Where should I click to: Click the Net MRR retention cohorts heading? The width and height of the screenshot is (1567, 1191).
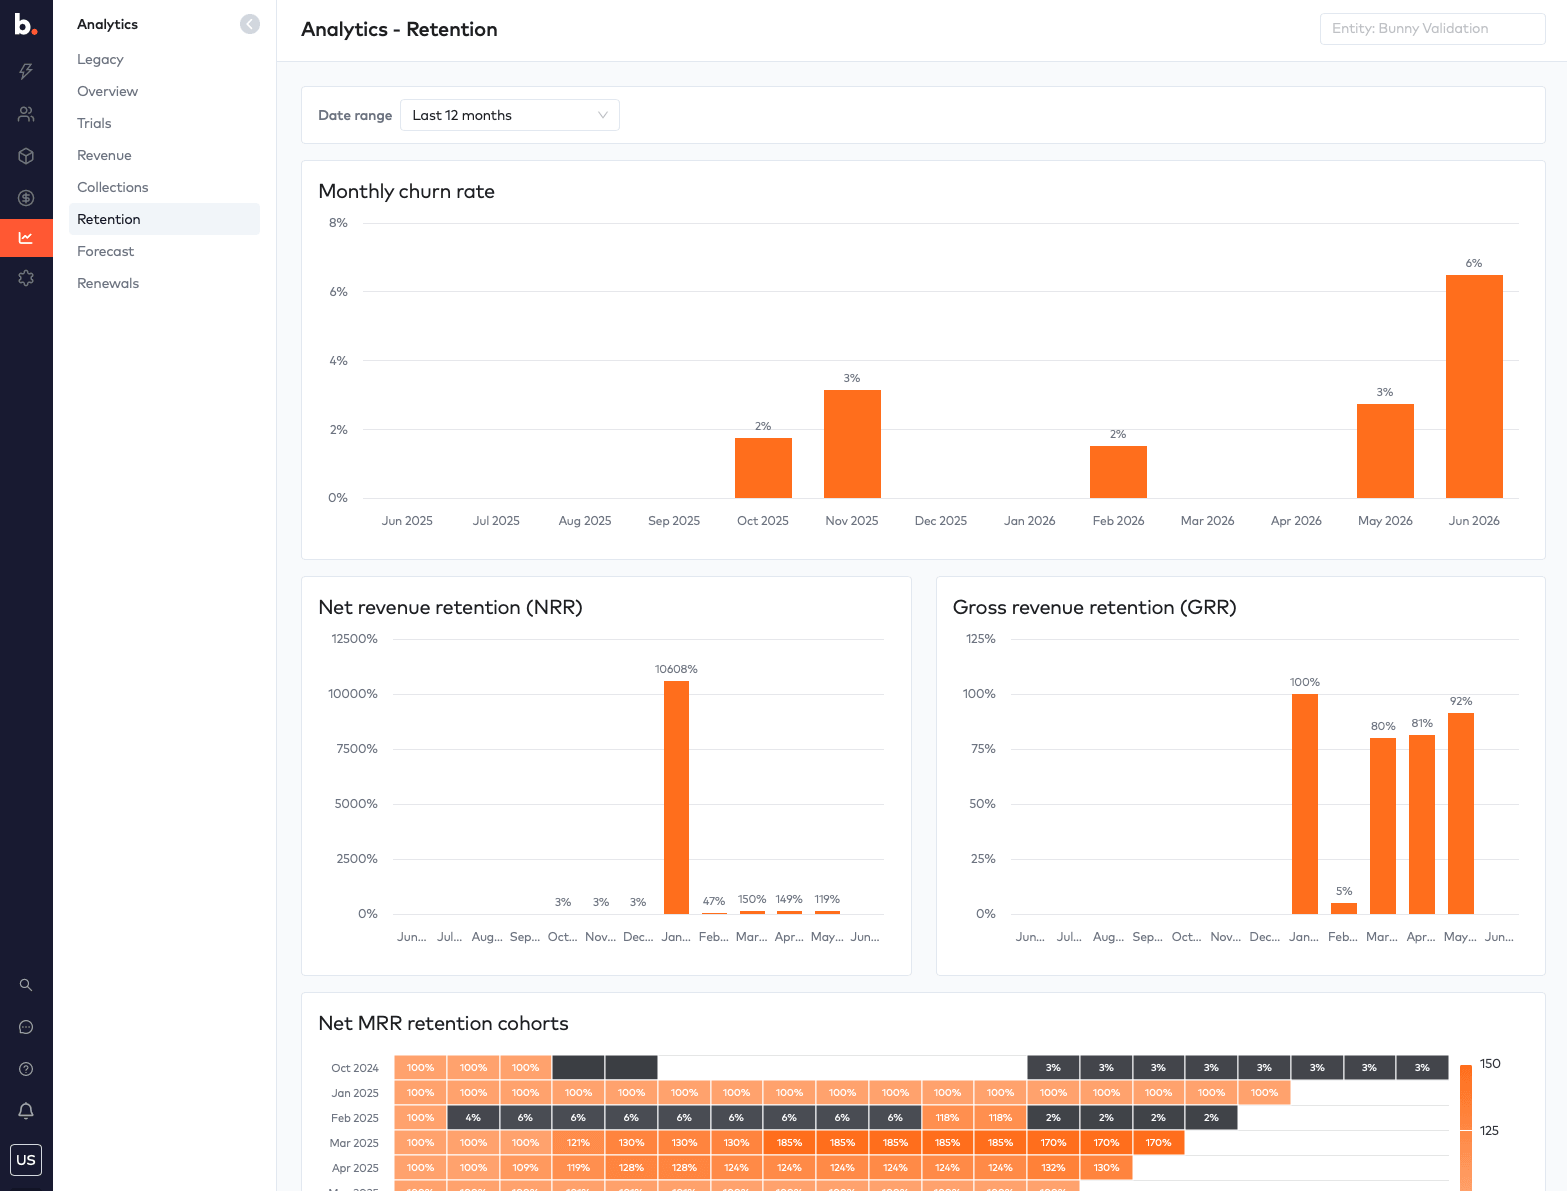tap(443, 1023)
